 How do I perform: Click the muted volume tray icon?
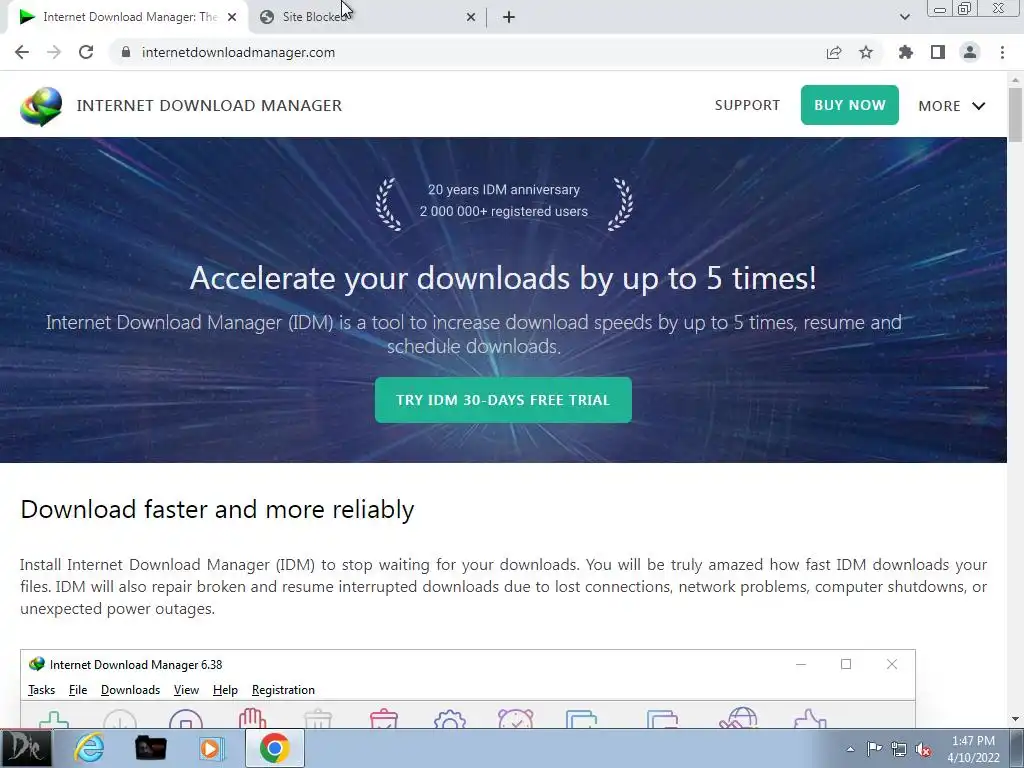pyautogui.click(x=923, y=749)
